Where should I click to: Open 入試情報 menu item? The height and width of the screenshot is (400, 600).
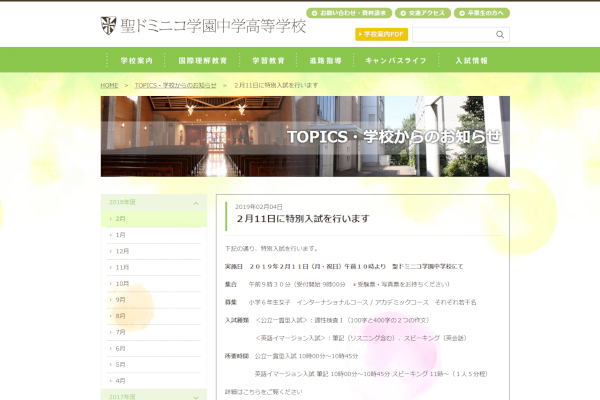(471, 60)
